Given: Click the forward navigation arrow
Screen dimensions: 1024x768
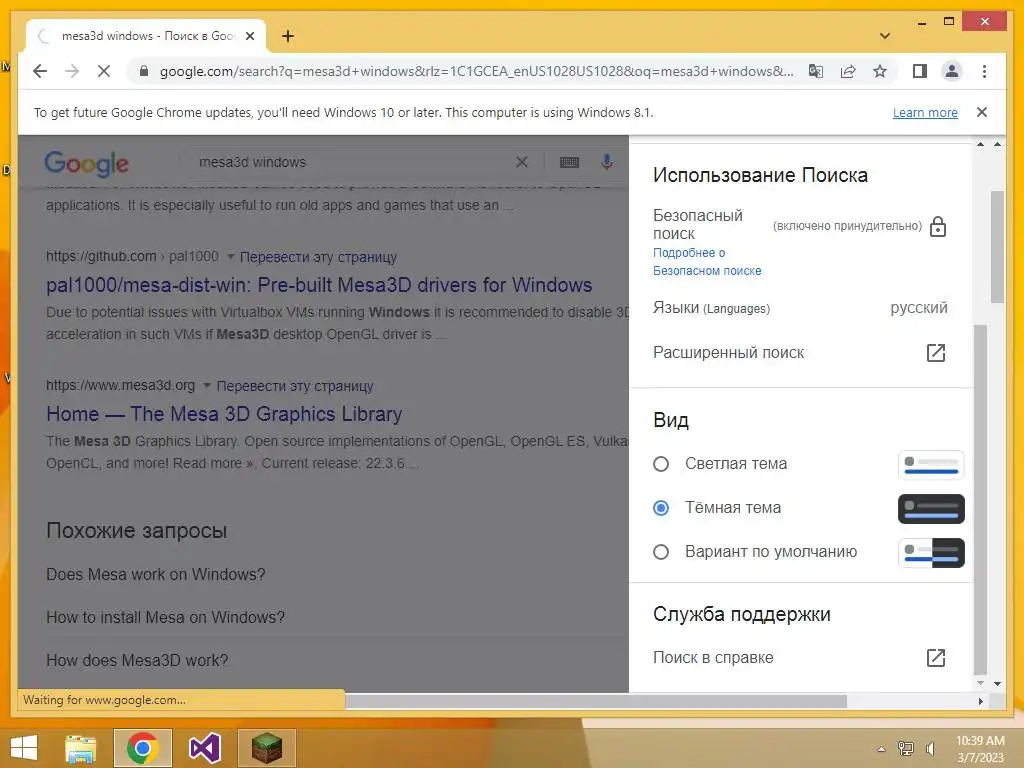Looking at the screenshot, I should [x=72, y=71].
